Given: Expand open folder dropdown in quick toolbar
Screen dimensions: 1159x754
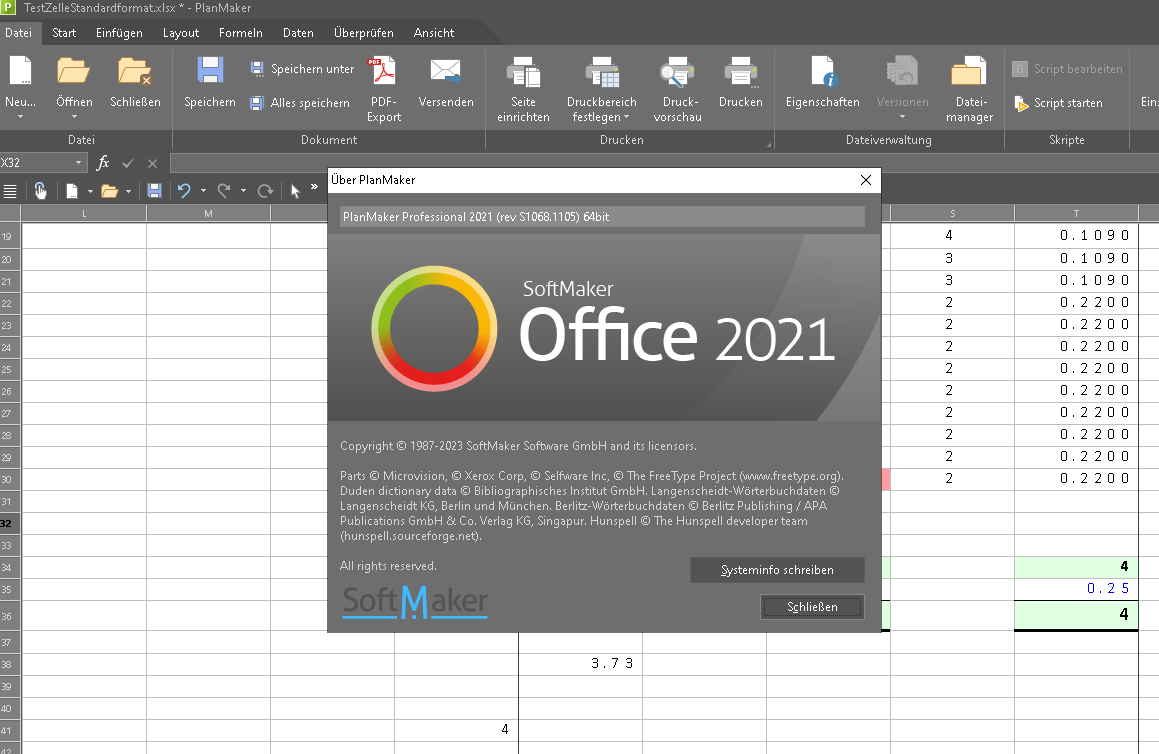Looking at the screenshot, I should pos(129,191).
